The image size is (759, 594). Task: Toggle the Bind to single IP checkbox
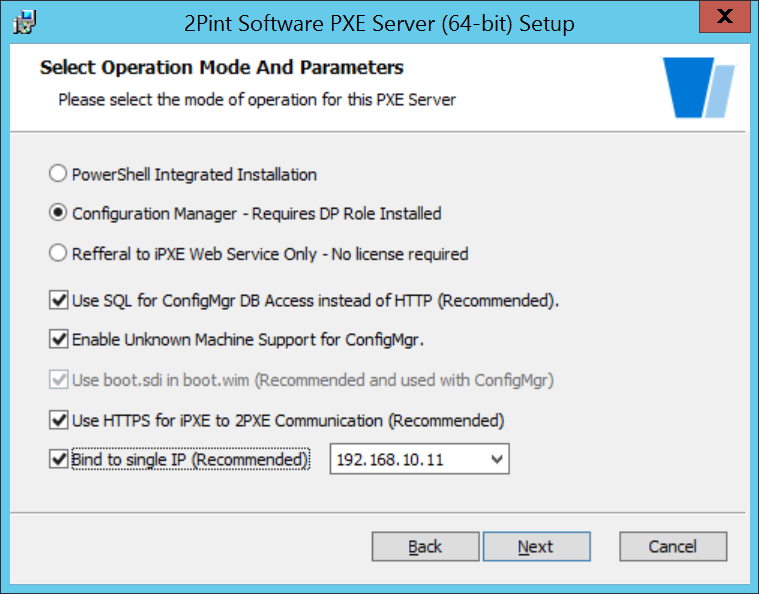coord(59,459)
